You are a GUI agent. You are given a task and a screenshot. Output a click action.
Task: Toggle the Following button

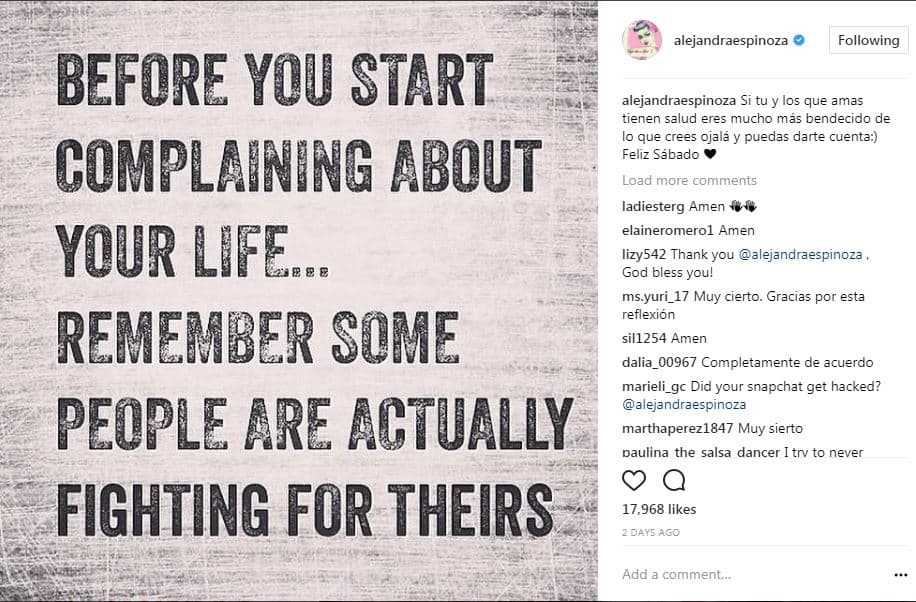868,40
